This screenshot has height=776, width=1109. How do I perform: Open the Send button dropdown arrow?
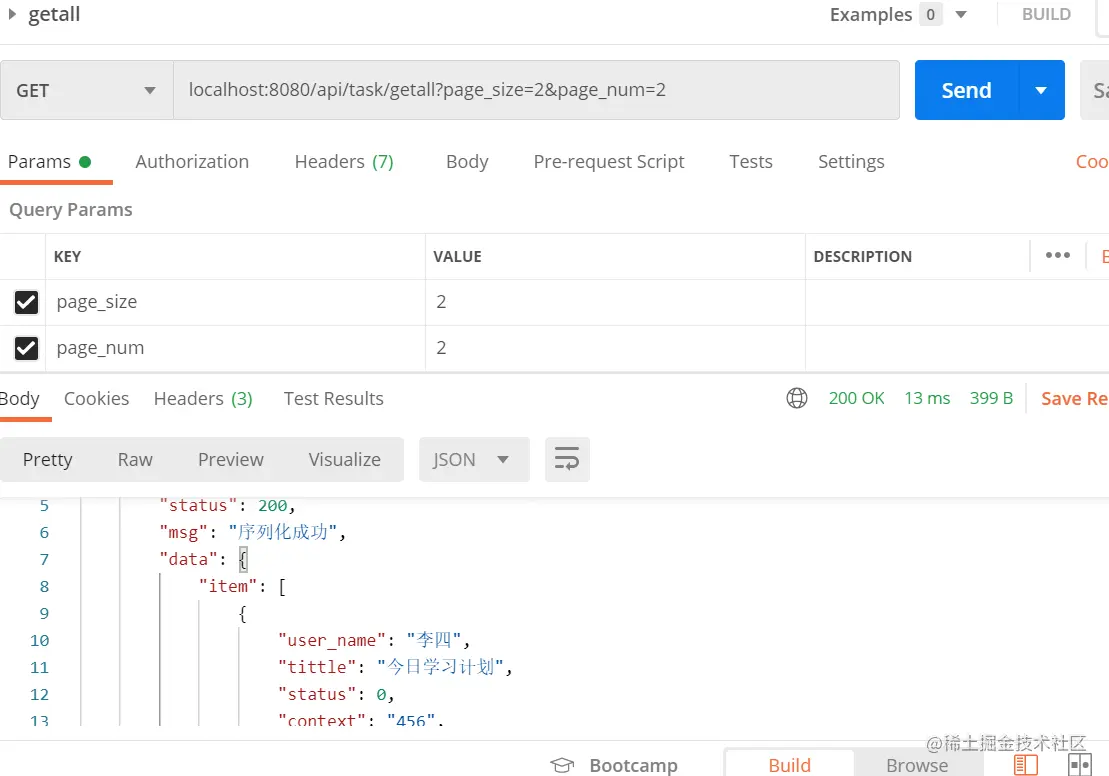pyautogui.click(x=1041, y=90)
